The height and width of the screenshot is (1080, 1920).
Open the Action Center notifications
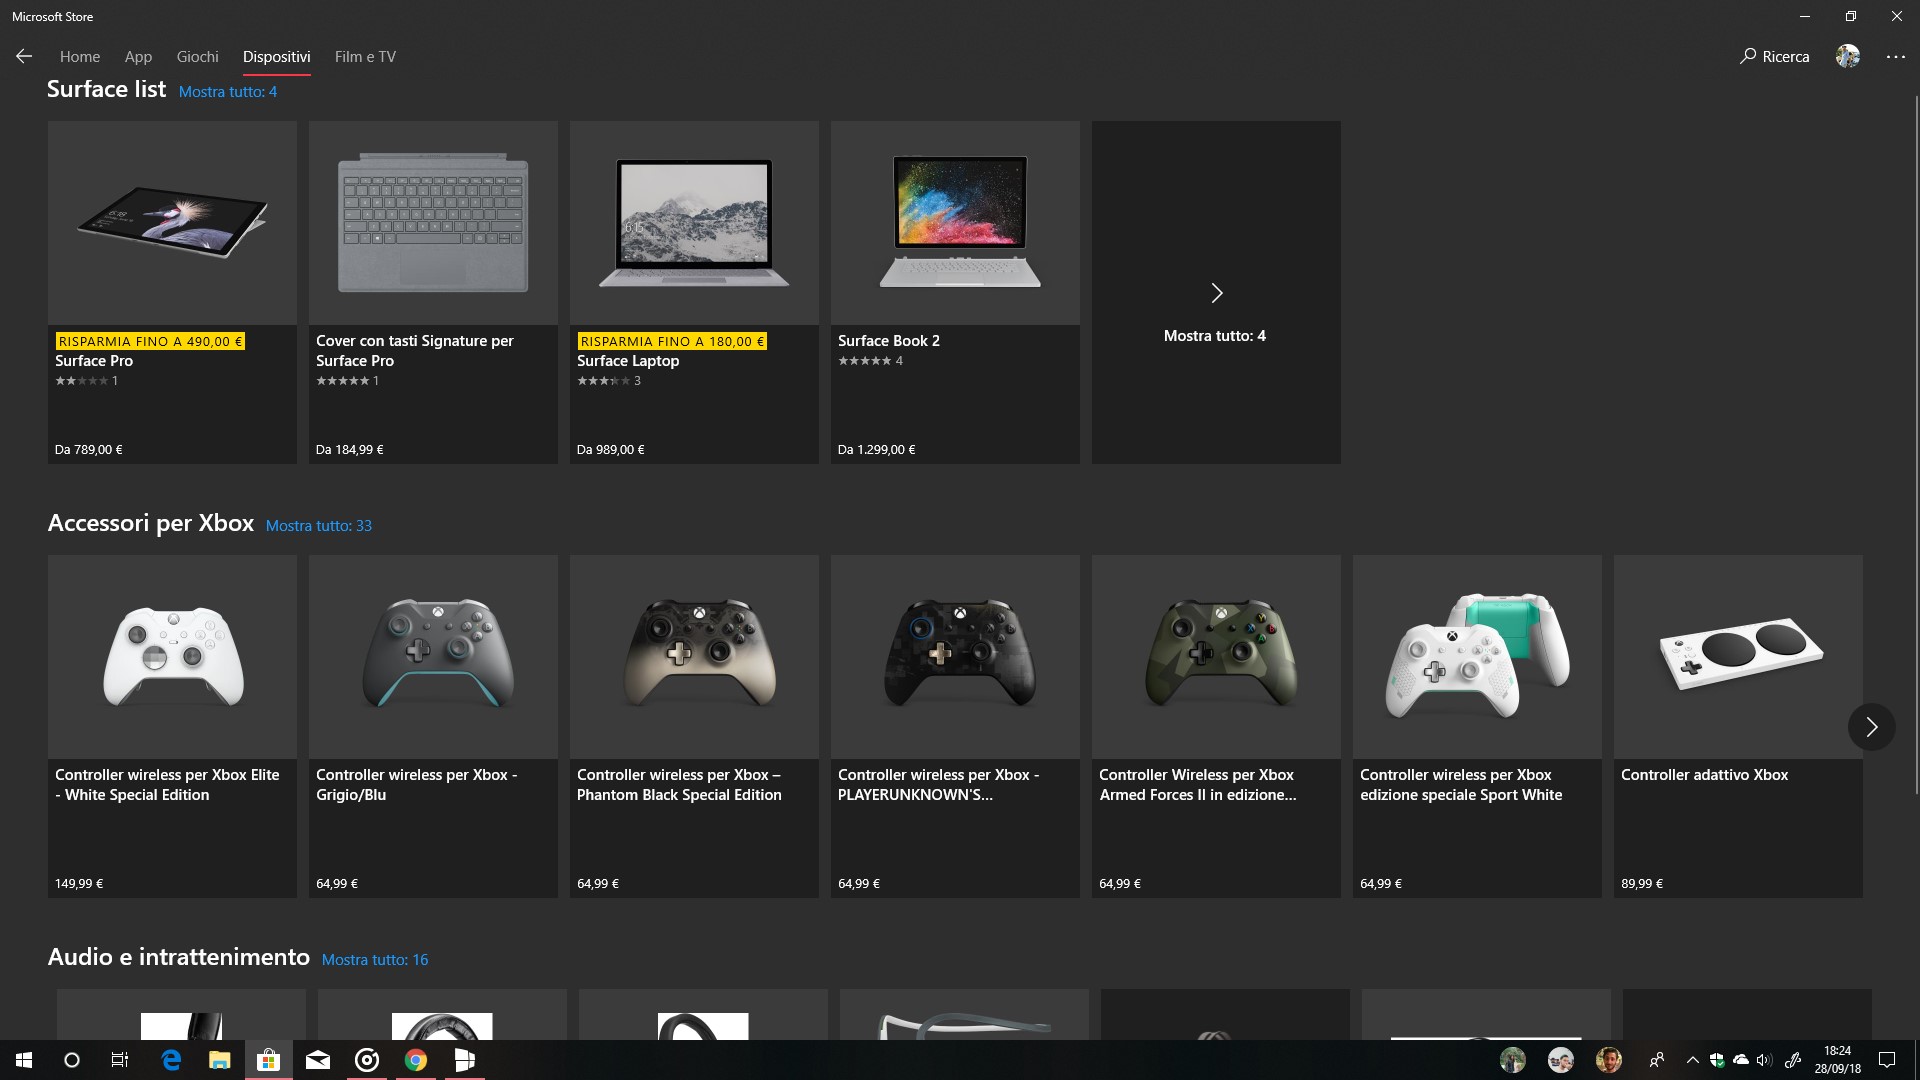pyautogui.click(x=1887, y=1060)
